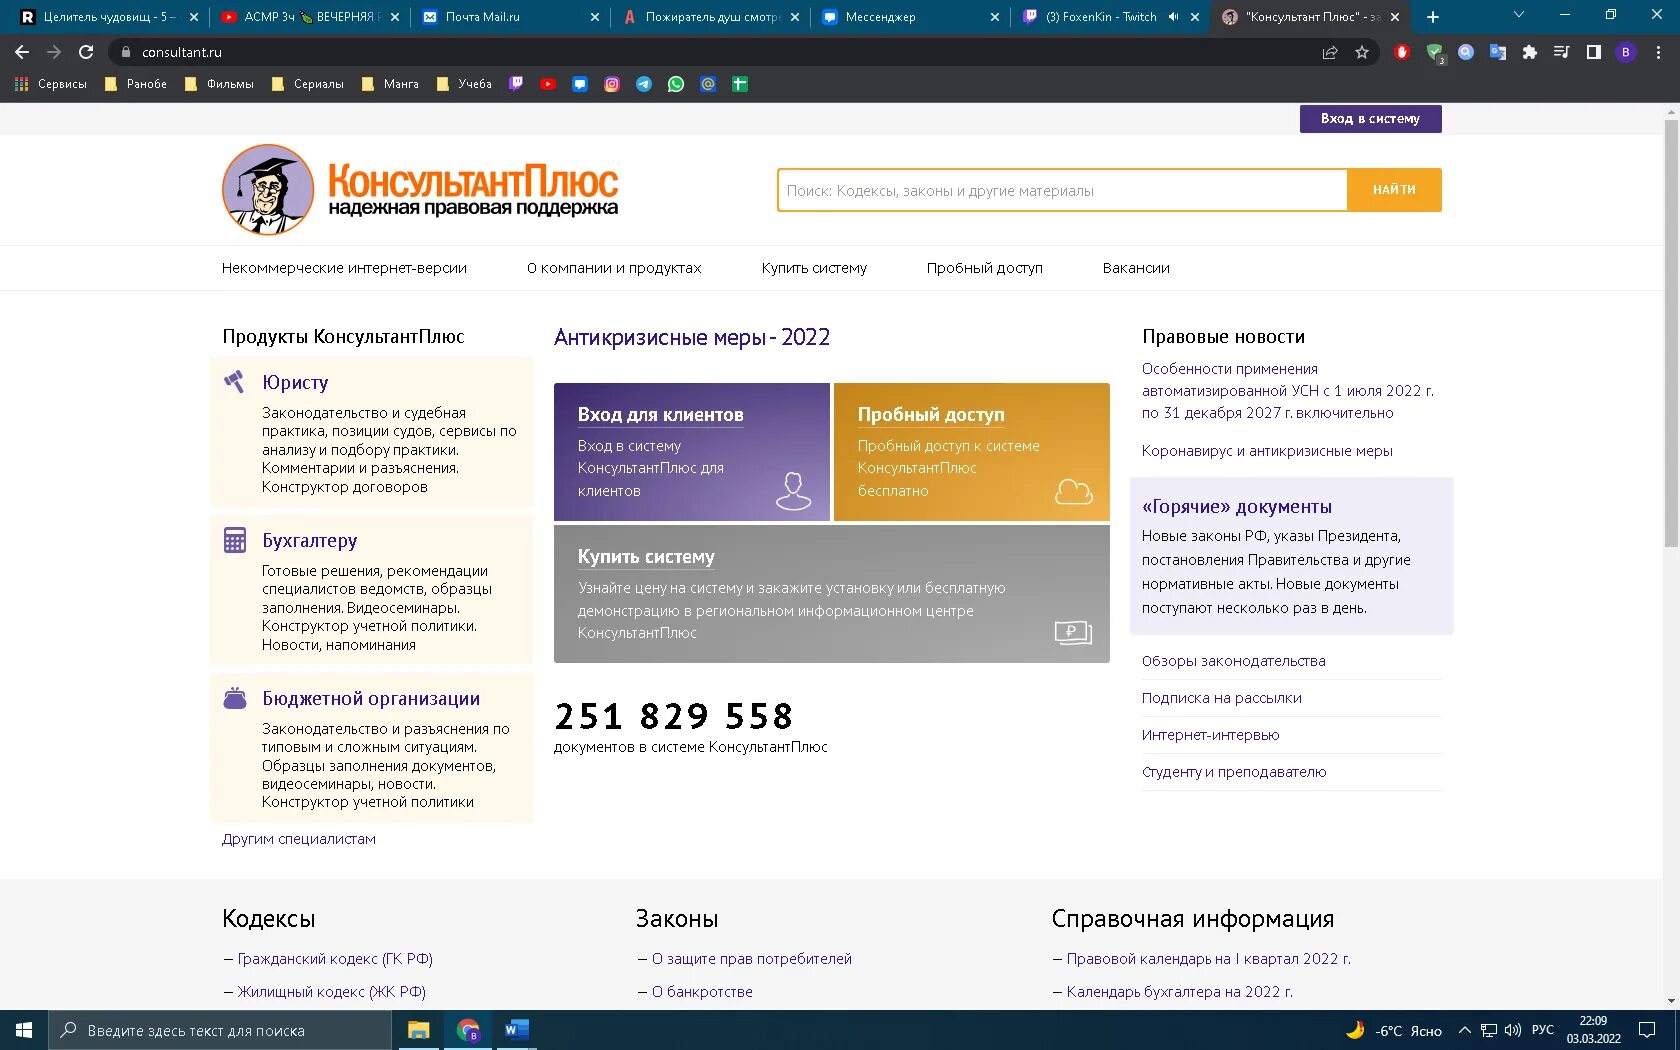Screen dimensions: 1680x1050
Task: Open Некоммерческие интернет-версии menu item
Action: pyautogui.click(x=344, y=268)
